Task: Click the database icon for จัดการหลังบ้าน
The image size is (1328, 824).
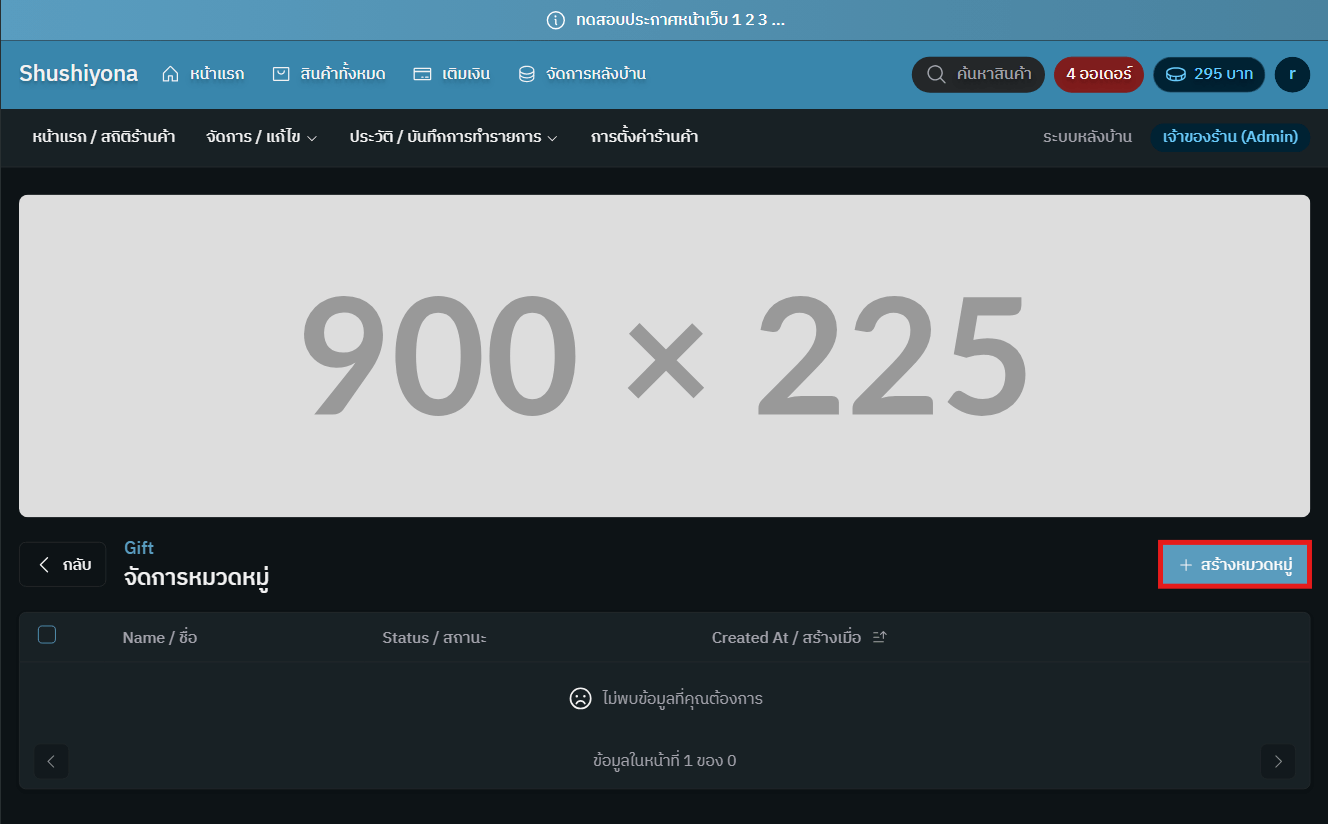Action: (526, 74)
